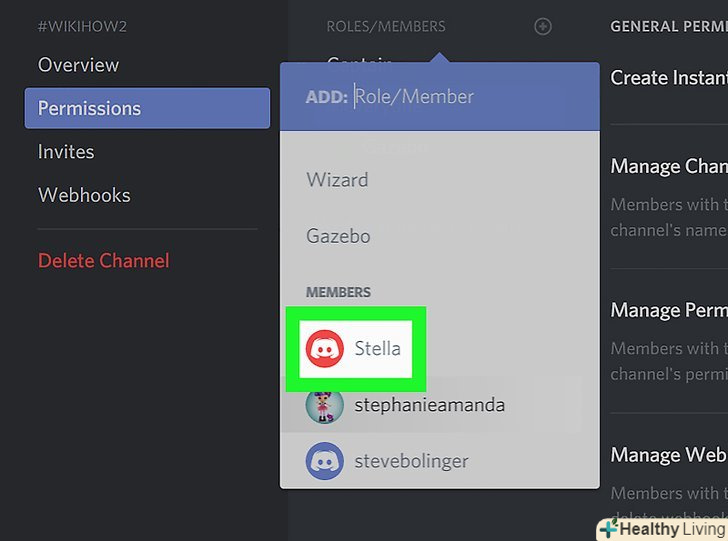Open the Webhooks settings page

[84, 195]
